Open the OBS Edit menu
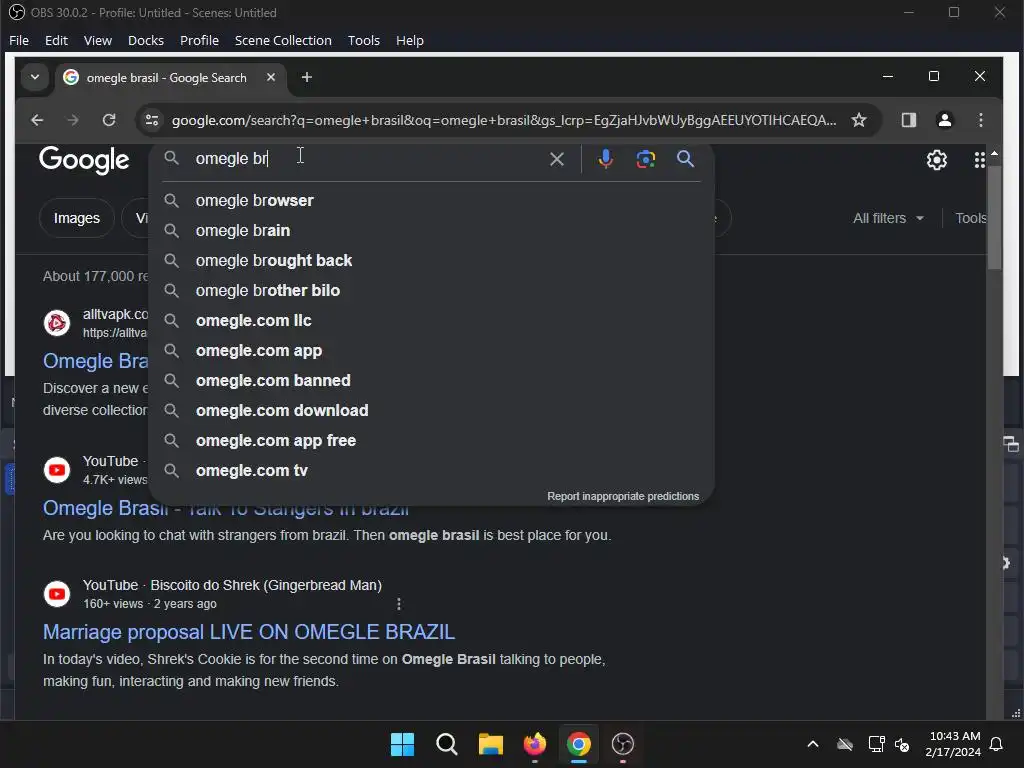Viewport: 1024px width, 768px height. [56, 40]
